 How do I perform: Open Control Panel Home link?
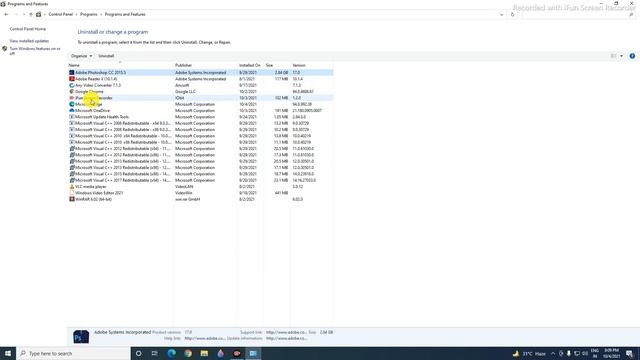coord(28,29)
